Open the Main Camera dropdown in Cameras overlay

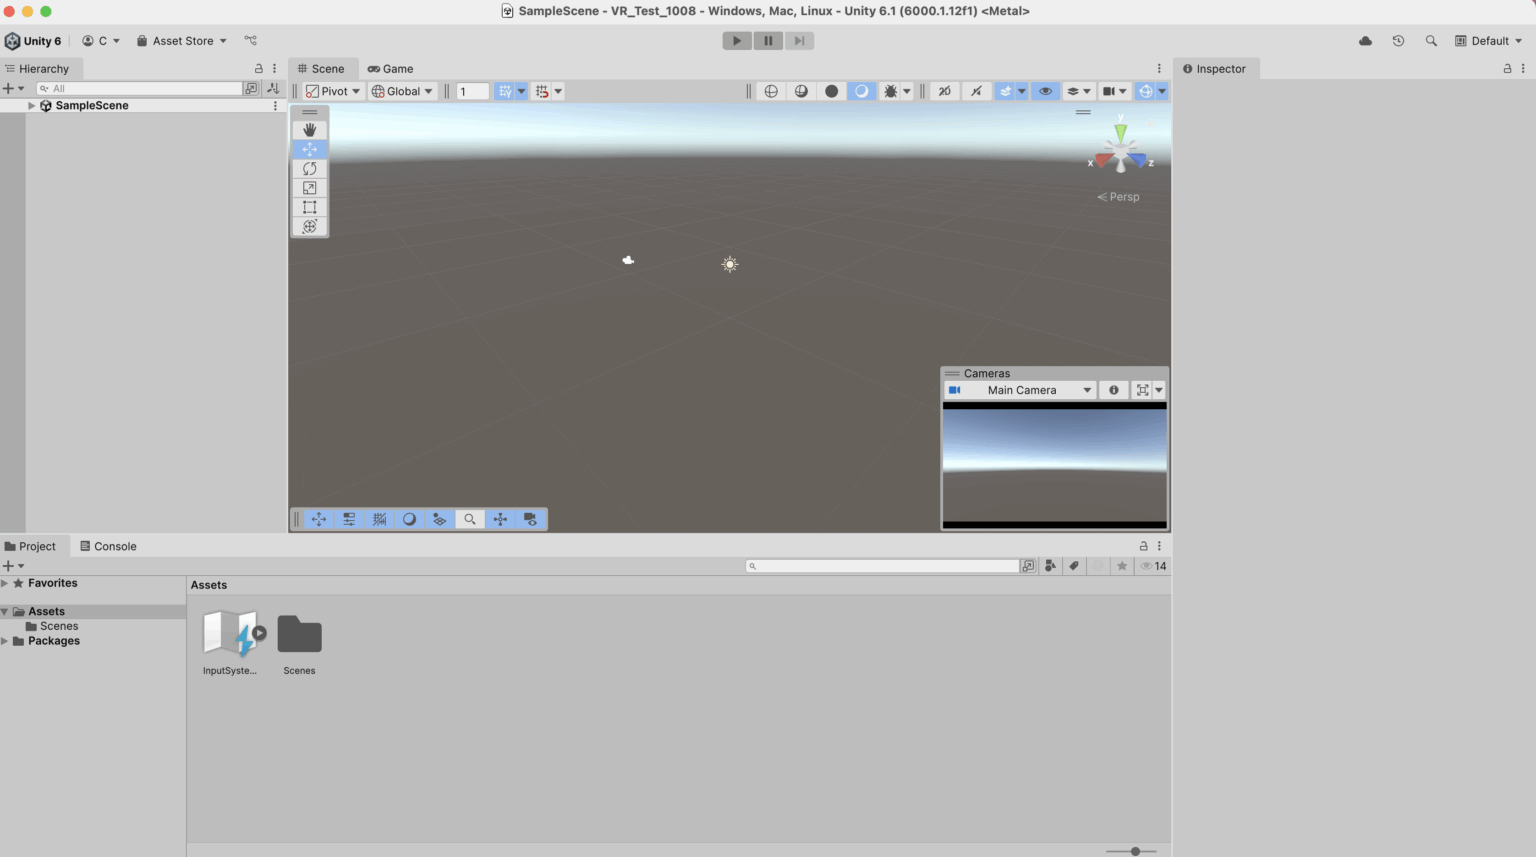point(1020,390)
